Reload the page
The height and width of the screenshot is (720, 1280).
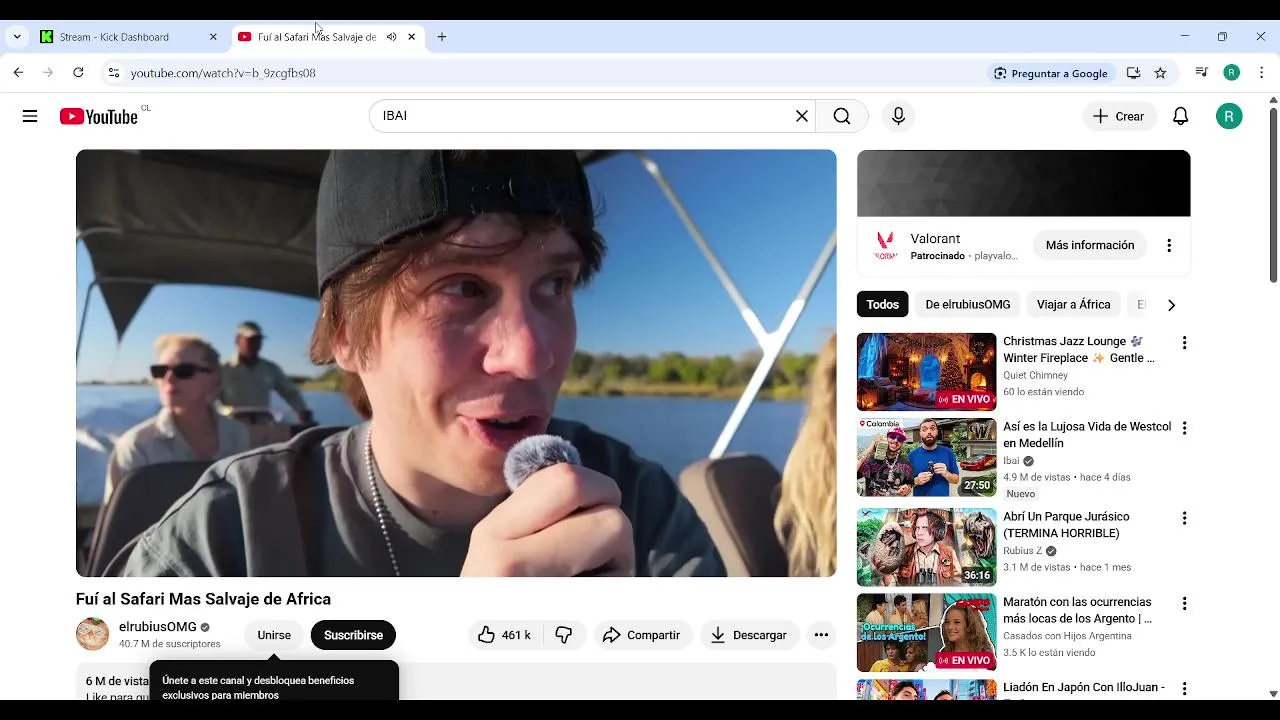[78, 73]
